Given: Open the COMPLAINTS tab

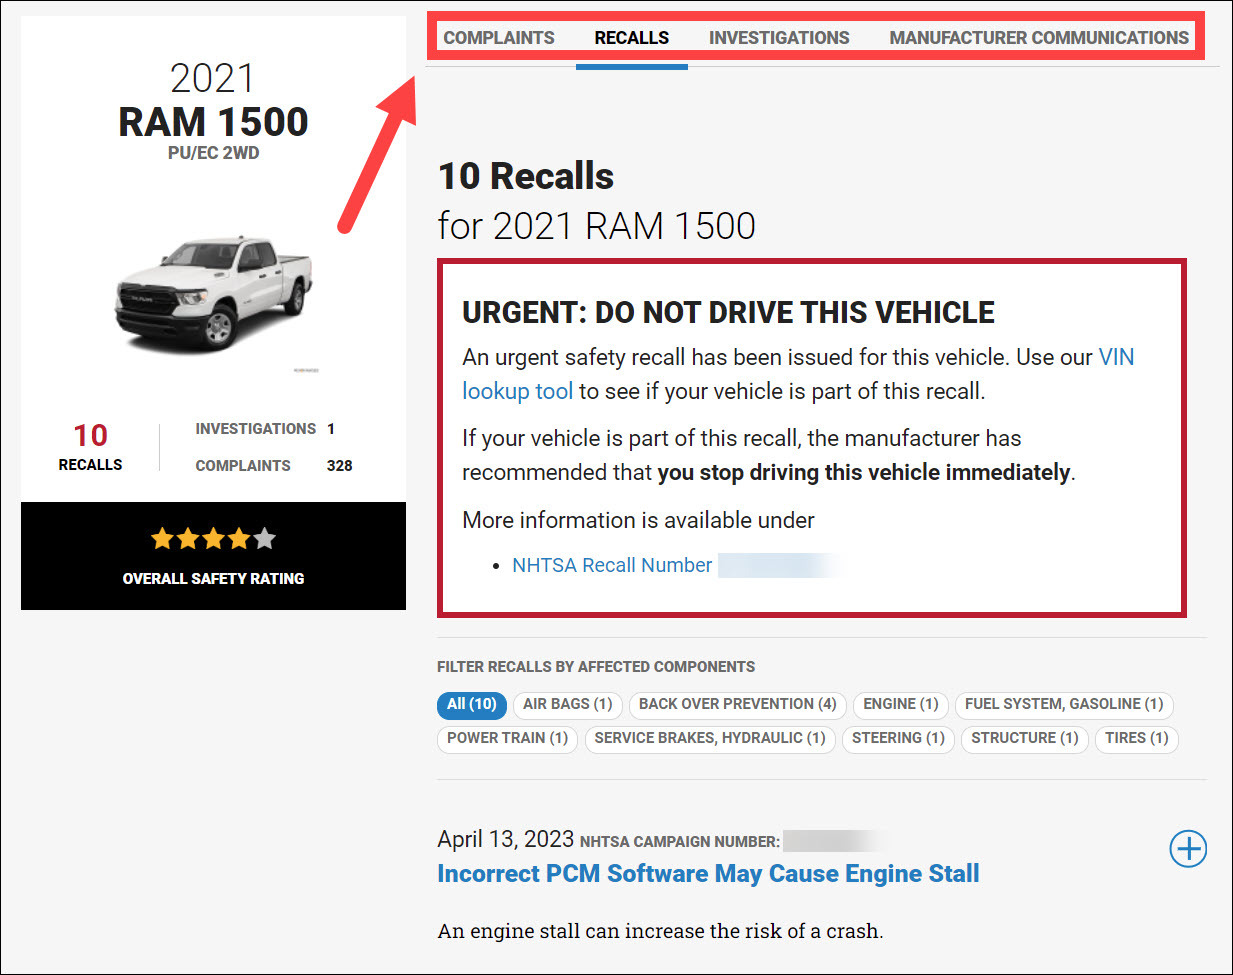Looking at the screenshot, I should [499, 37].
